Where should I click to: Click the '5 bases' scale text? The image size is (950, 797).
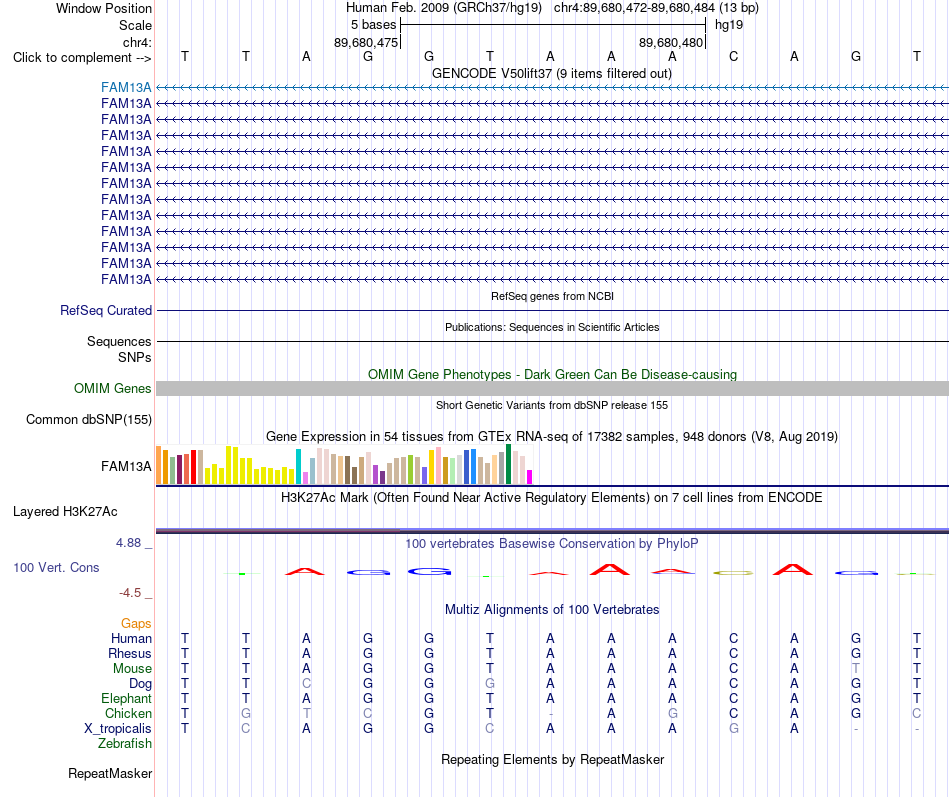[x=373, y=25]
